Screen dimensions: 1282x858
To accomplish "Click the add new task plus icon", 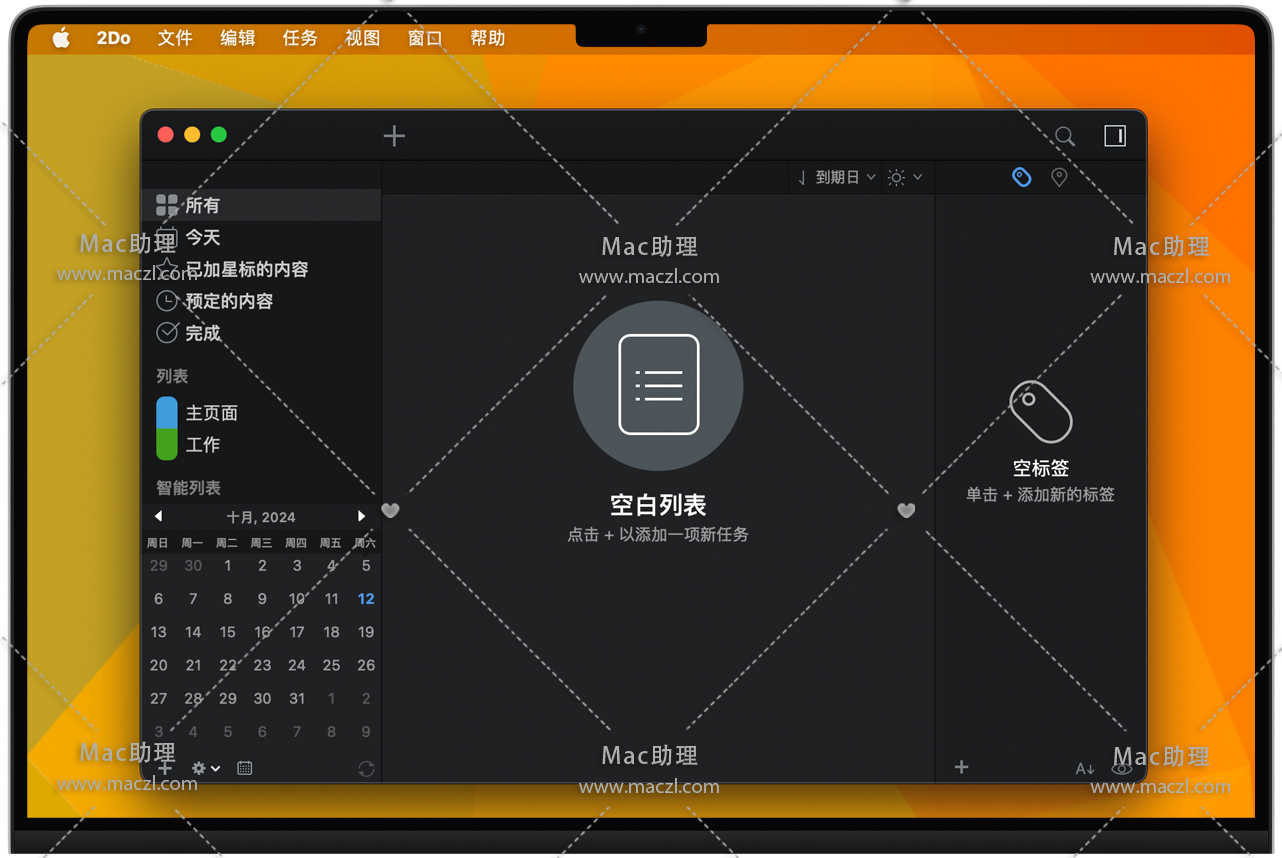I will 394,136.
